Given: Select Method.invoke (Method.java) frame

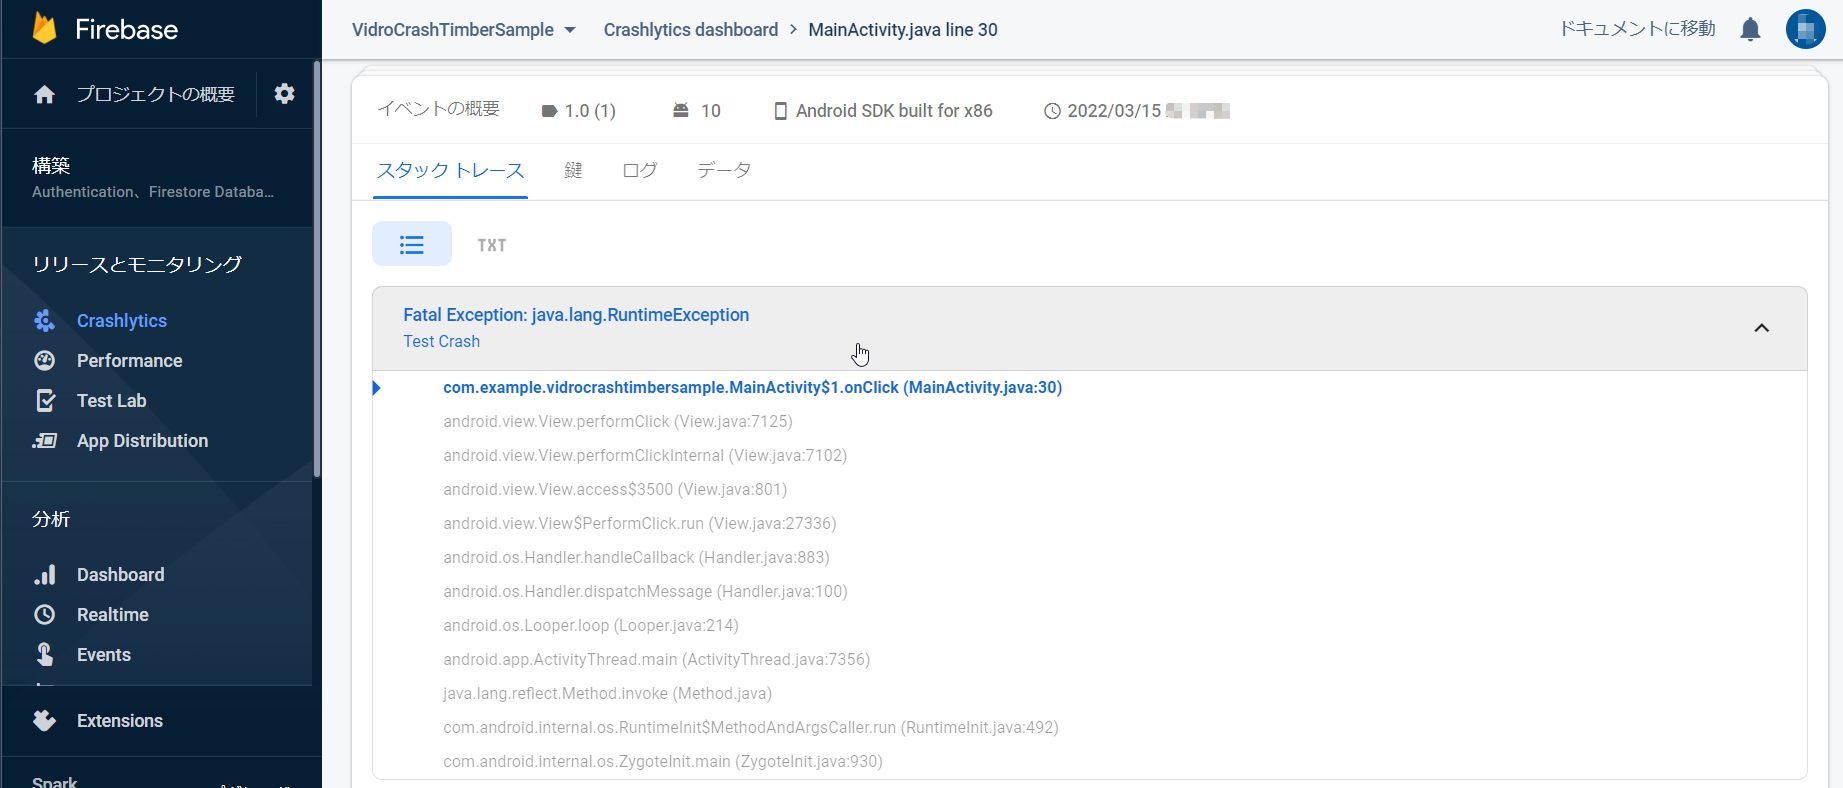Looking at the screenshot, I should [x=608, y=693].
